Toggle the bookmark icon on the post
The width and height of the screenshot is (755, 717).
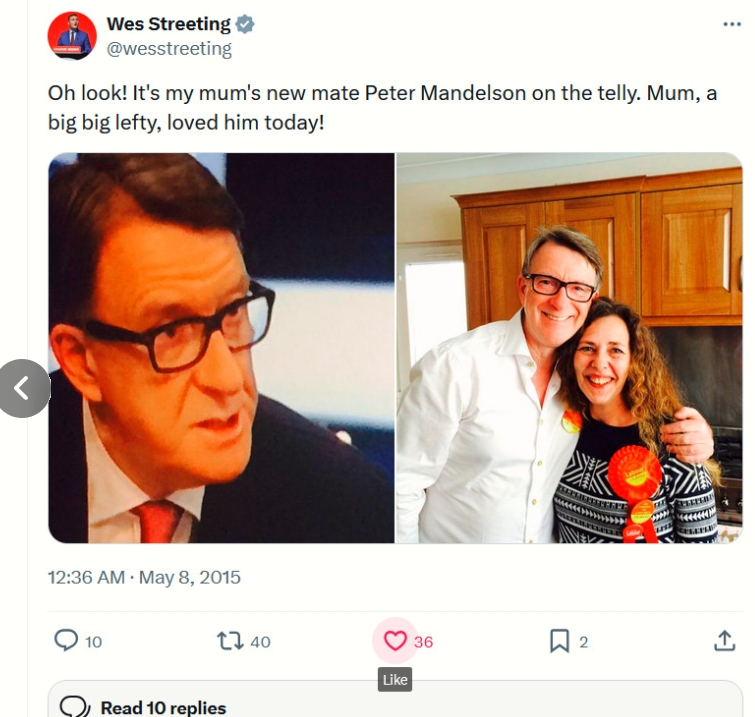coord(559,641)
